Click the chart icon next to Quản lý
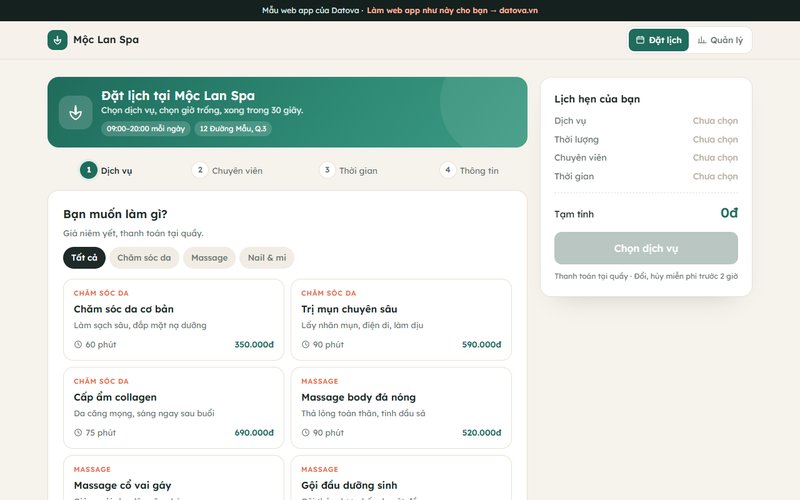The height and width of the screenshot is (500, 800). 702,40
